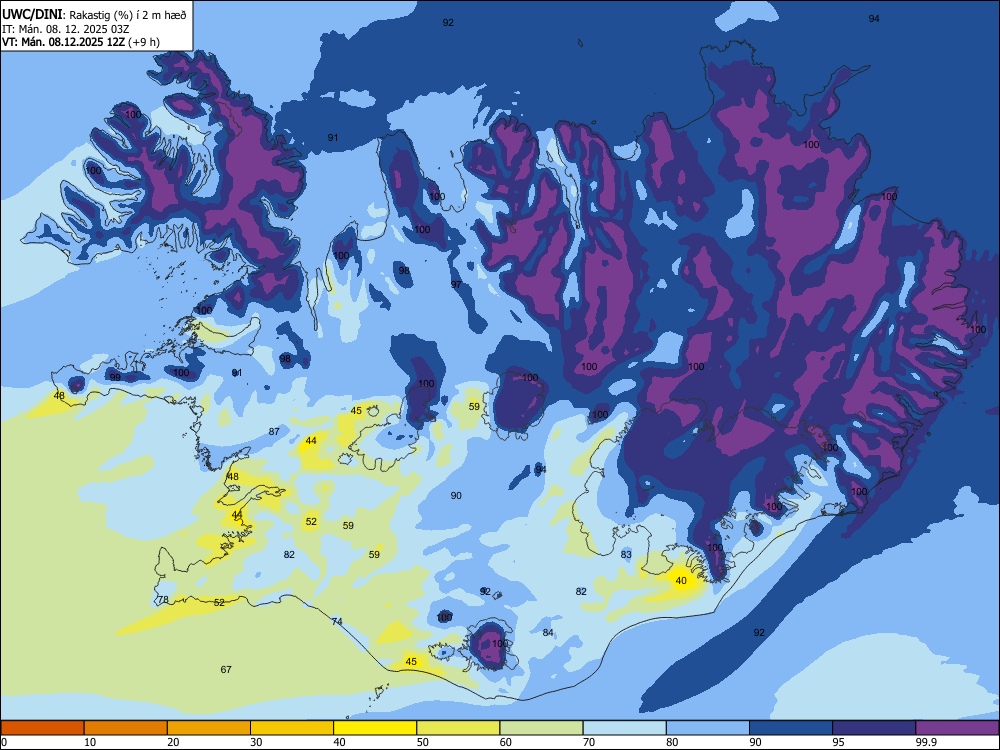Pick the pale yellow 50–60 legend swatch

click(x=458, y=728)
